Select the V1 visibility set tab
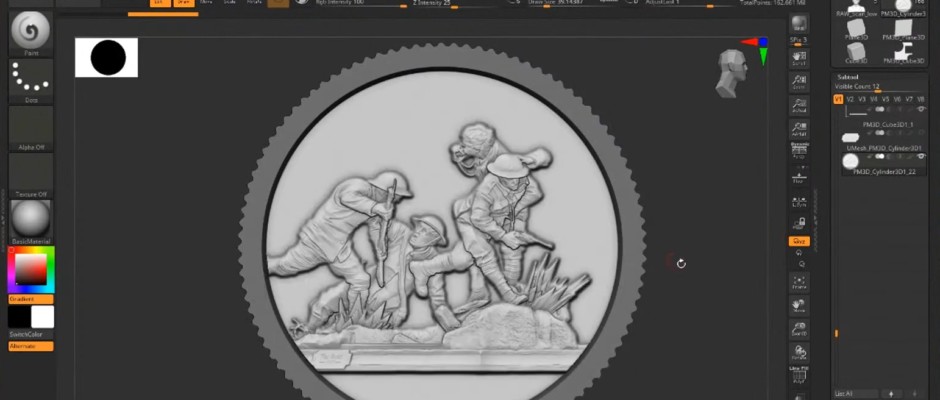 tap(838, 99)
